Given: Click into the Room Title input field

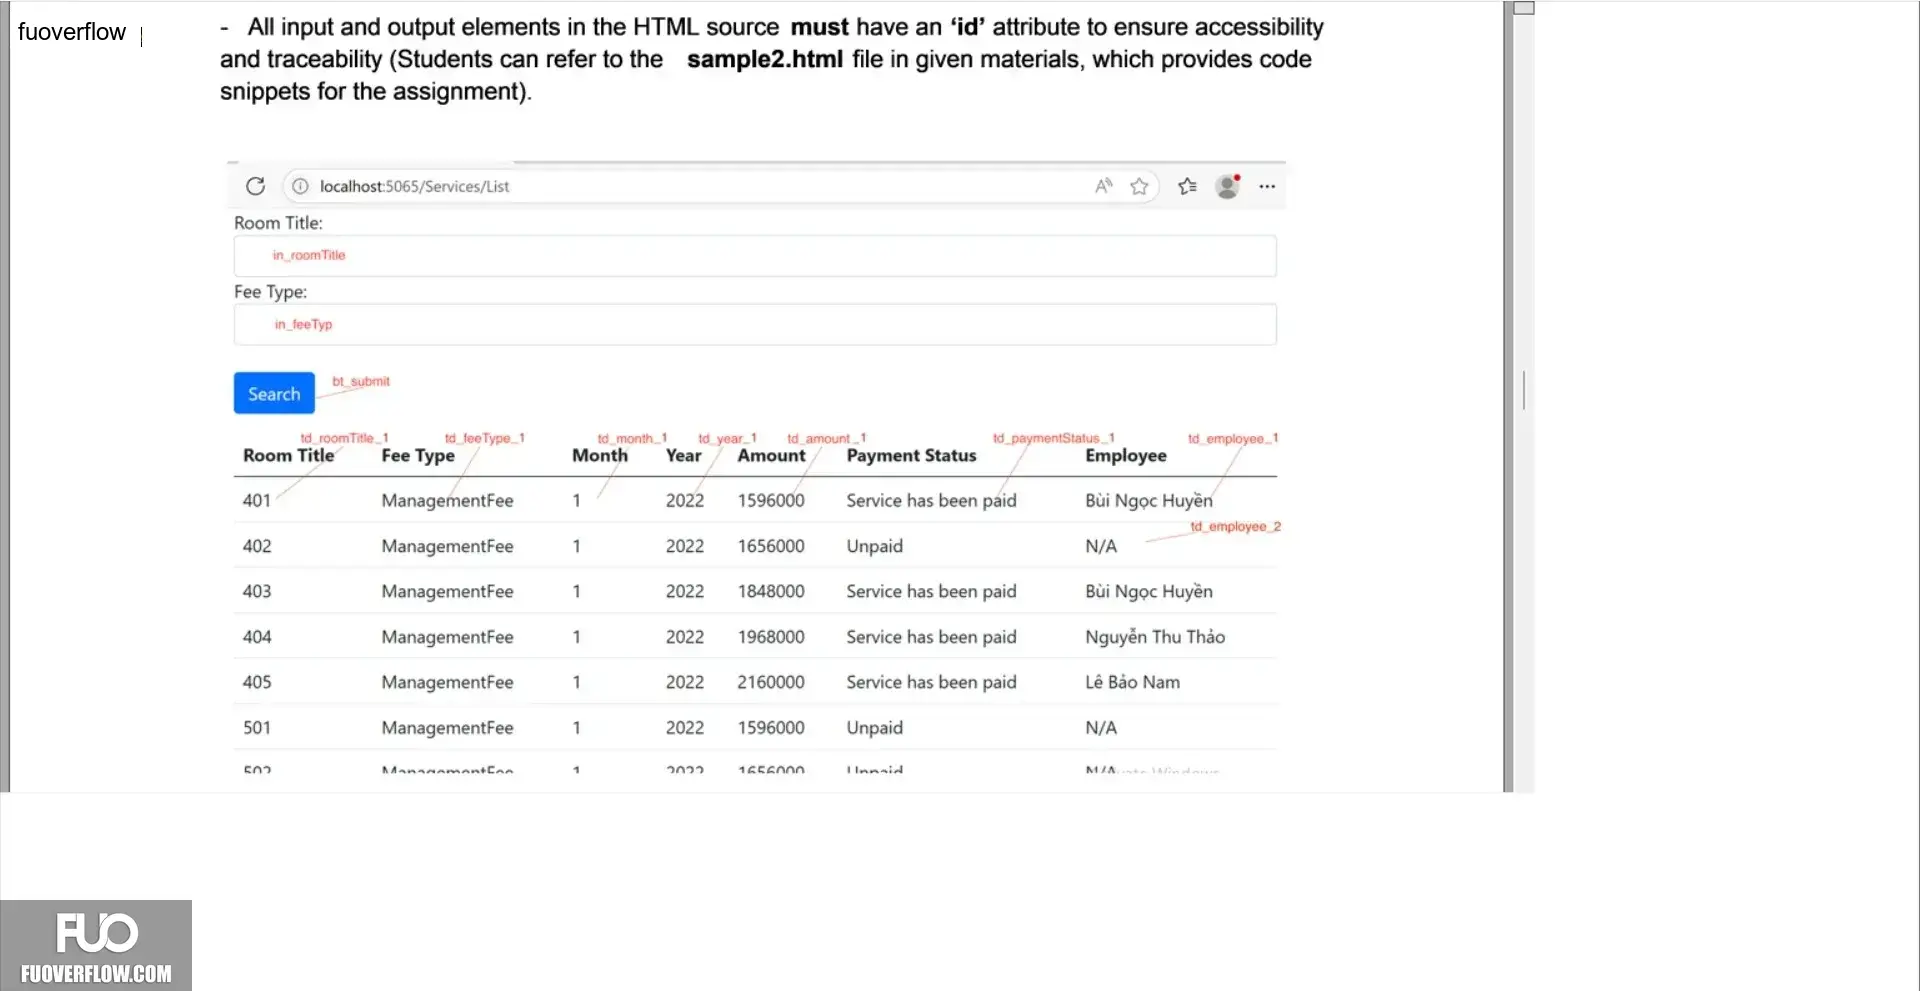Looking at the screenshot, I should [755, 256].
